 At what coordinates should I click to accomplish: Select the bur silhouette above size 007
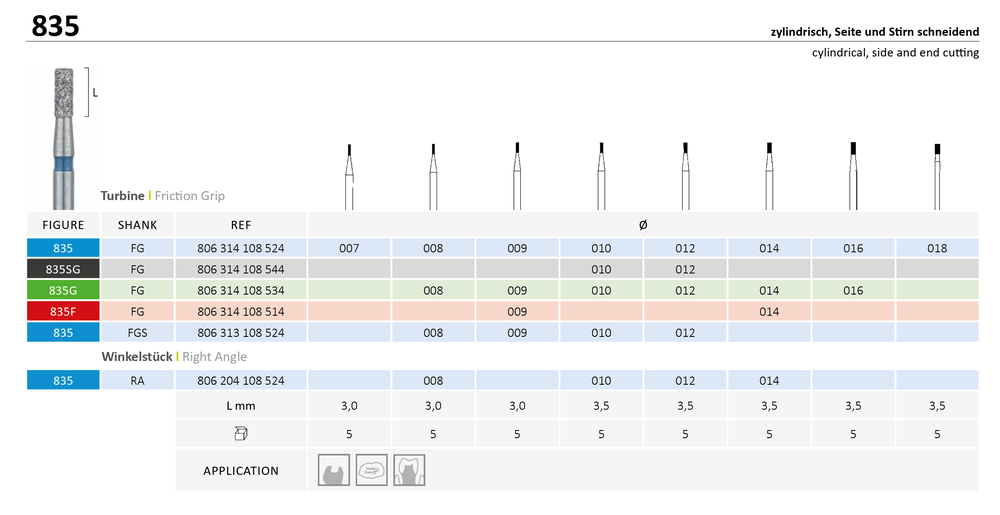pos(349,175)
